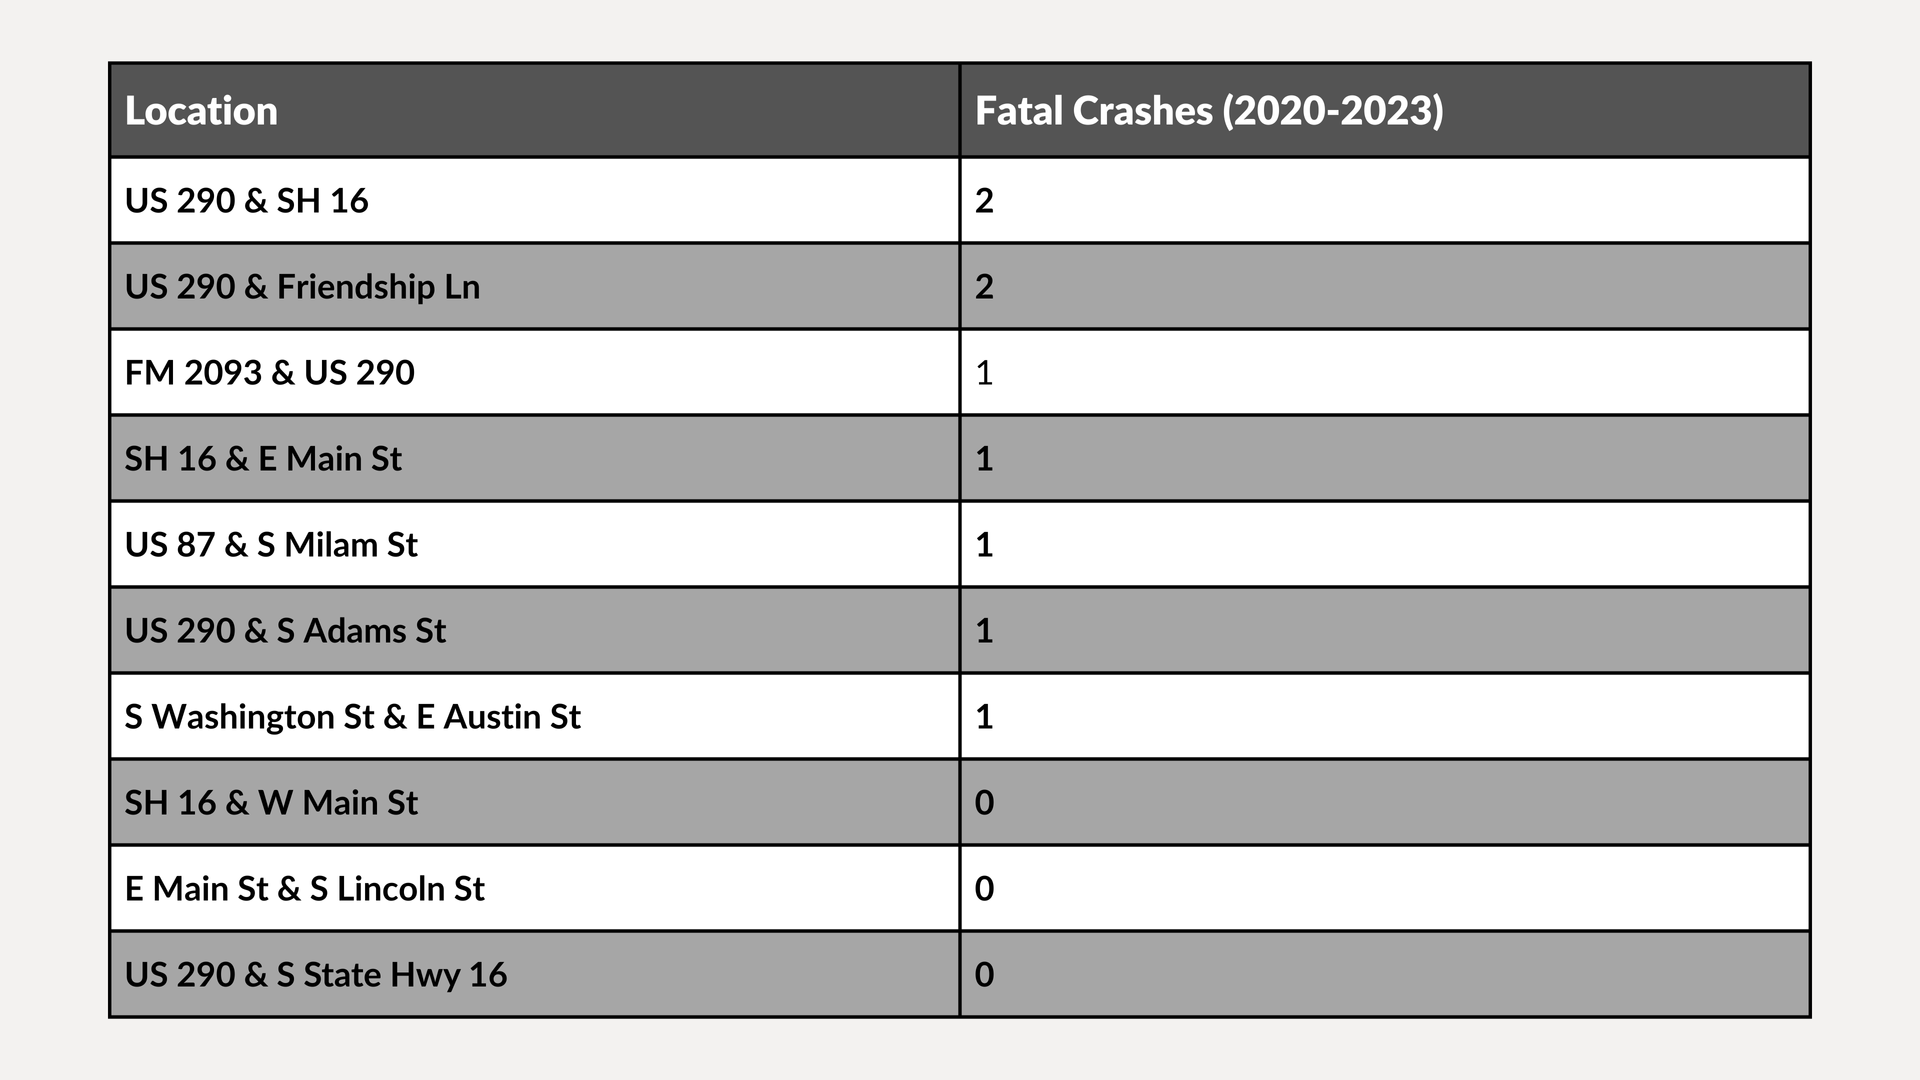Select the E Main St & S Lincoln St cell
The width and height of the screenshot is (1920, 1080).
(534, 888)
